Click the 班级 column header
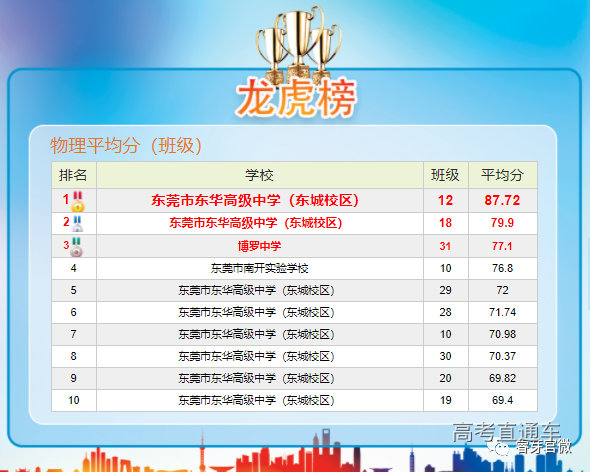 [445, 175]
